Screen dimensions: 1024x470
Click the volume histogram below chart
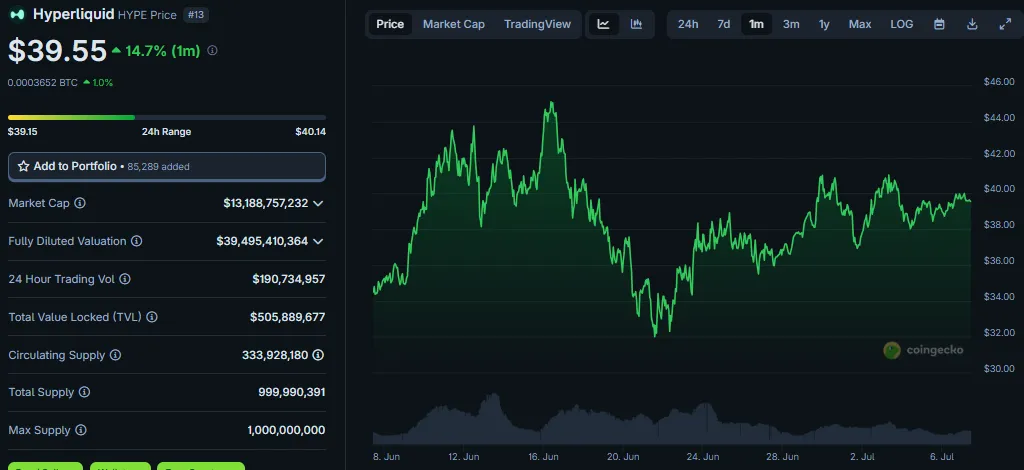click(x=671, y=421)
